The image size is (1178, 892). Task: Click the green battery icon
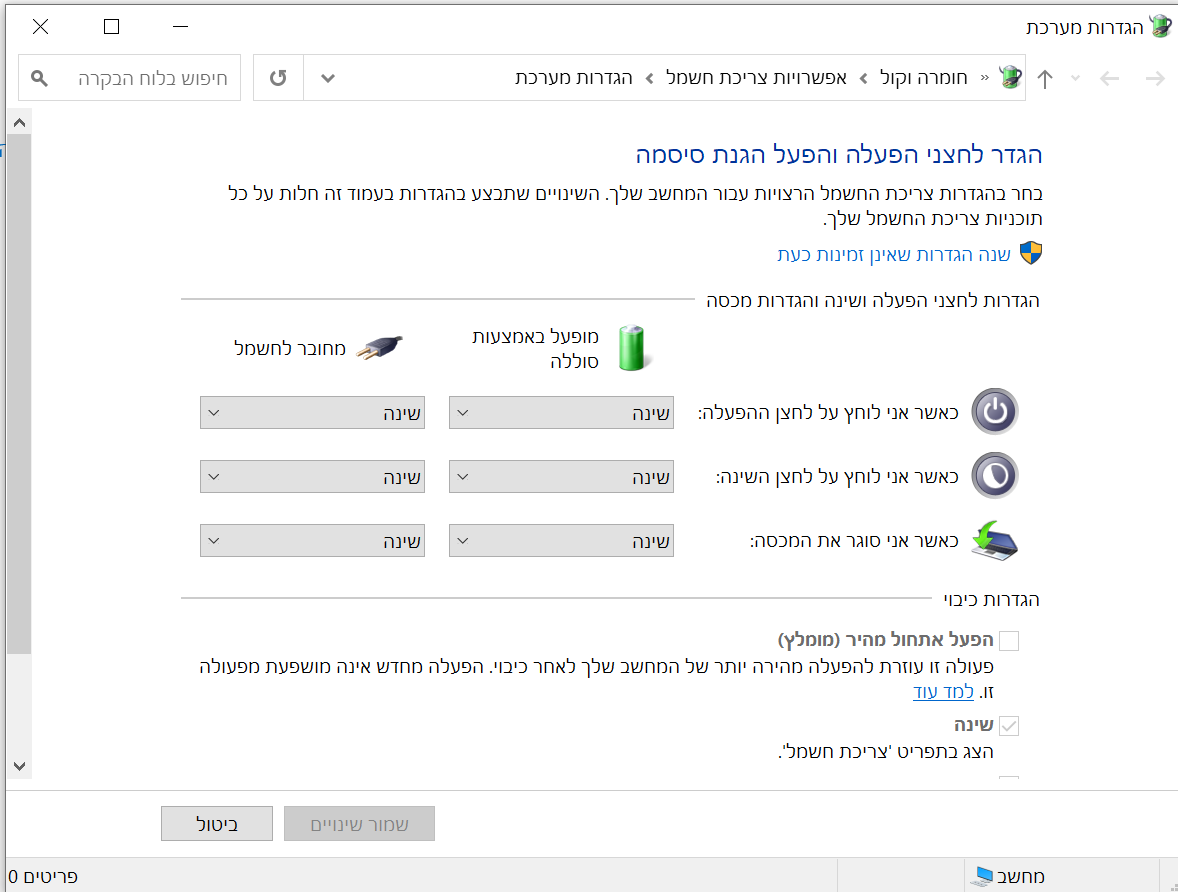[633, 348]
